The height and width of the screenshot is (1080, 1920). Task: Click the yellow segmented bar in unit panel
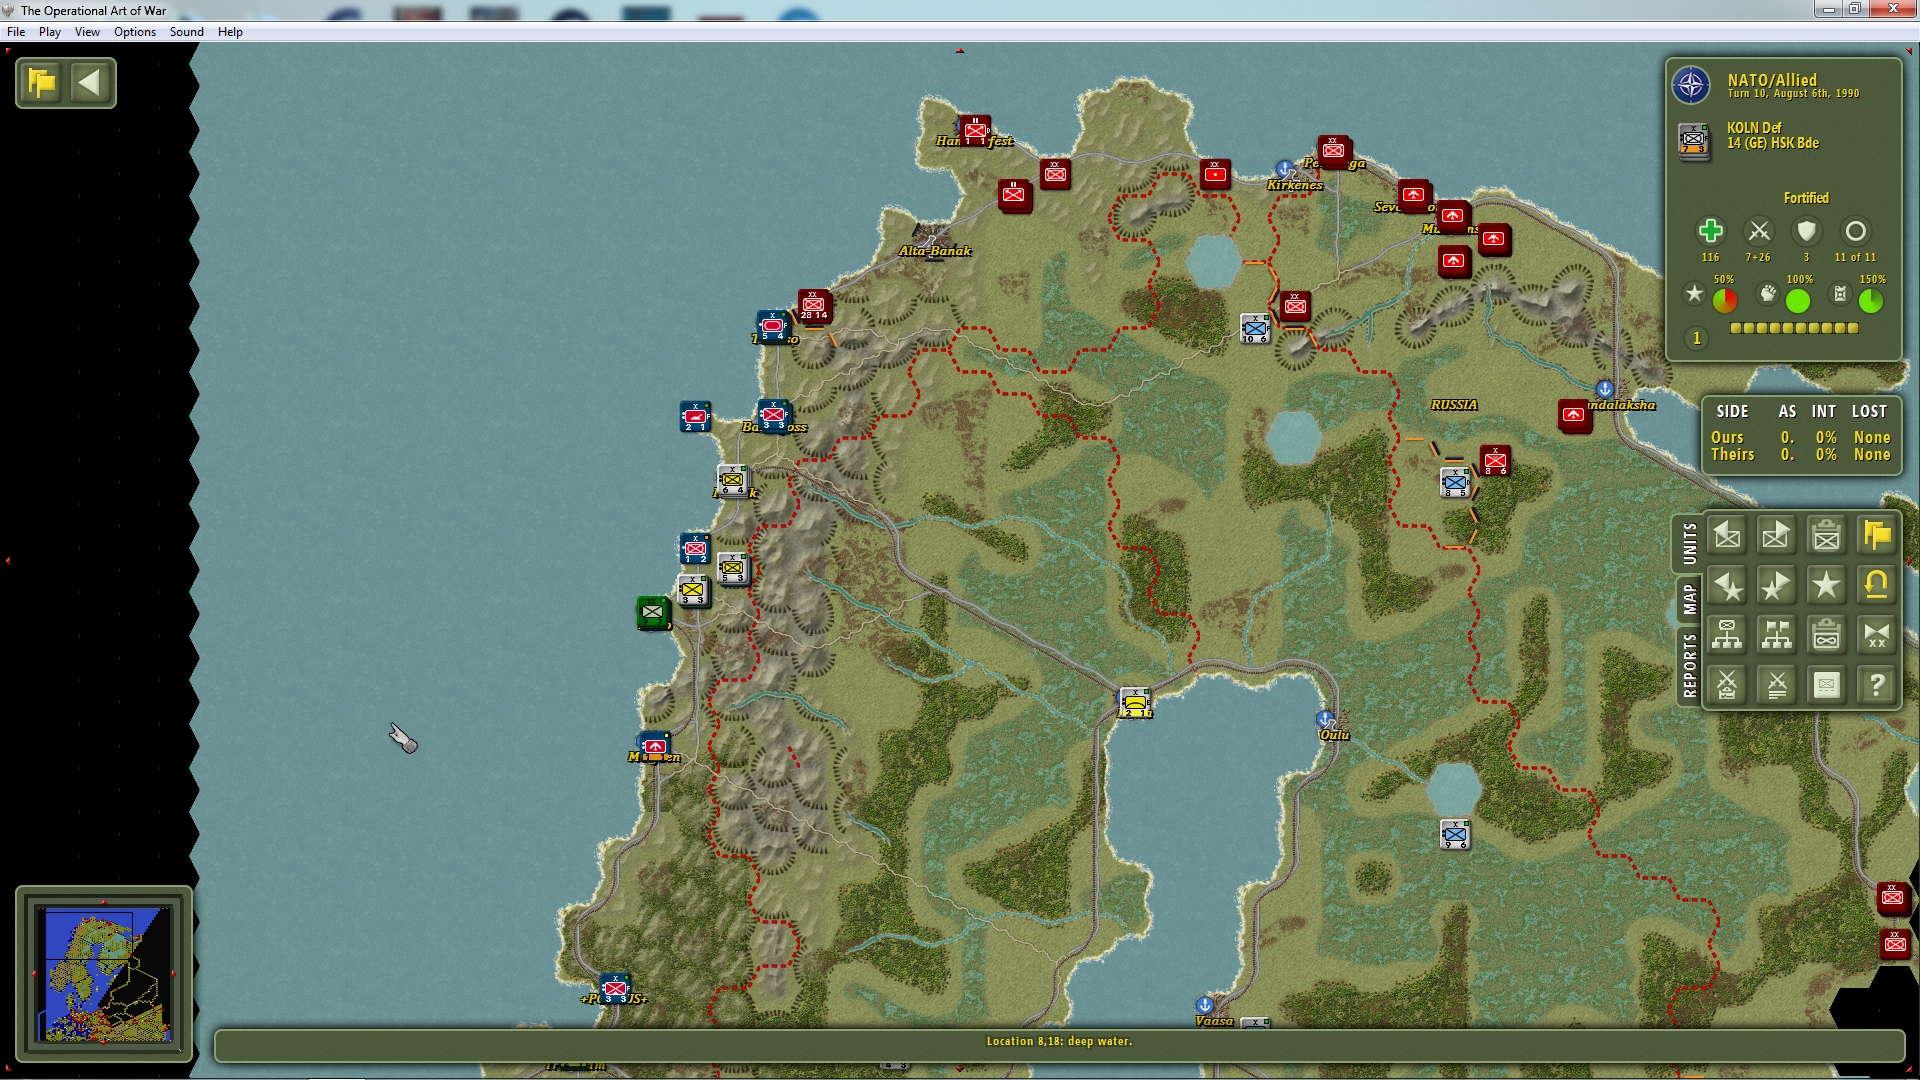pos(1794,328)
